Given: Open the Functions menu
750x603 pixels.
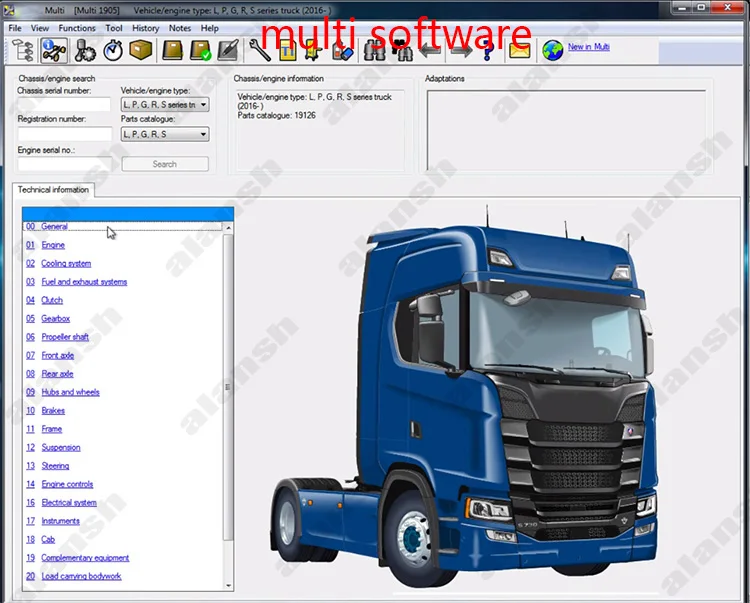Looking at the screenshot, I should click(x=77, y=28).
